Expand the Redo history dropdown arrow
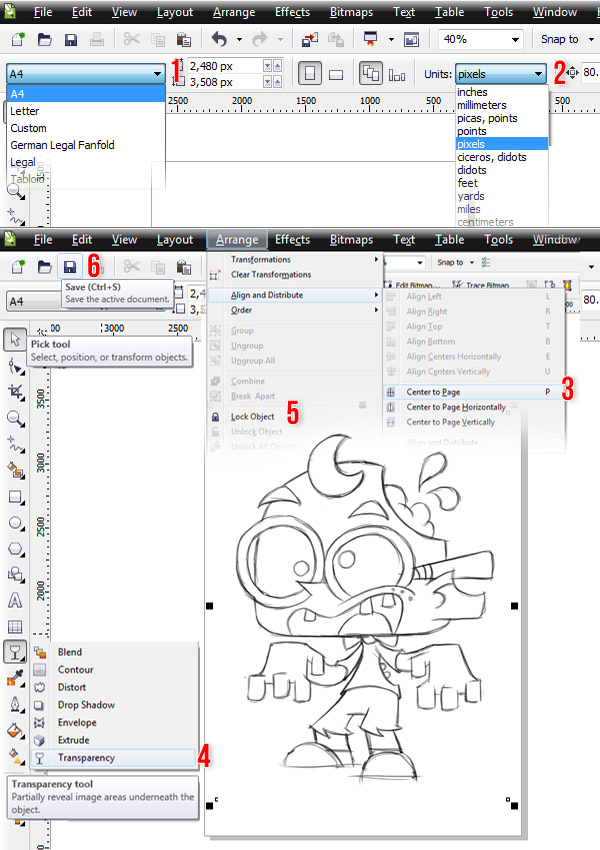This screenshot has width=600, height=850. pyautogui.click(x=280, y=40)
